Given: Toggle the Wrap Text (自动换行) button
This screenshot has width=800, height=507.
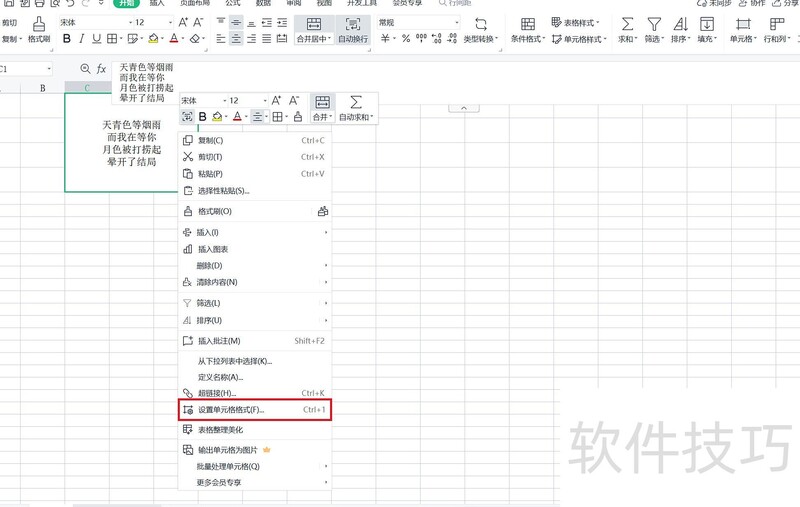Looking at the screenshot, I should [353, 30].
